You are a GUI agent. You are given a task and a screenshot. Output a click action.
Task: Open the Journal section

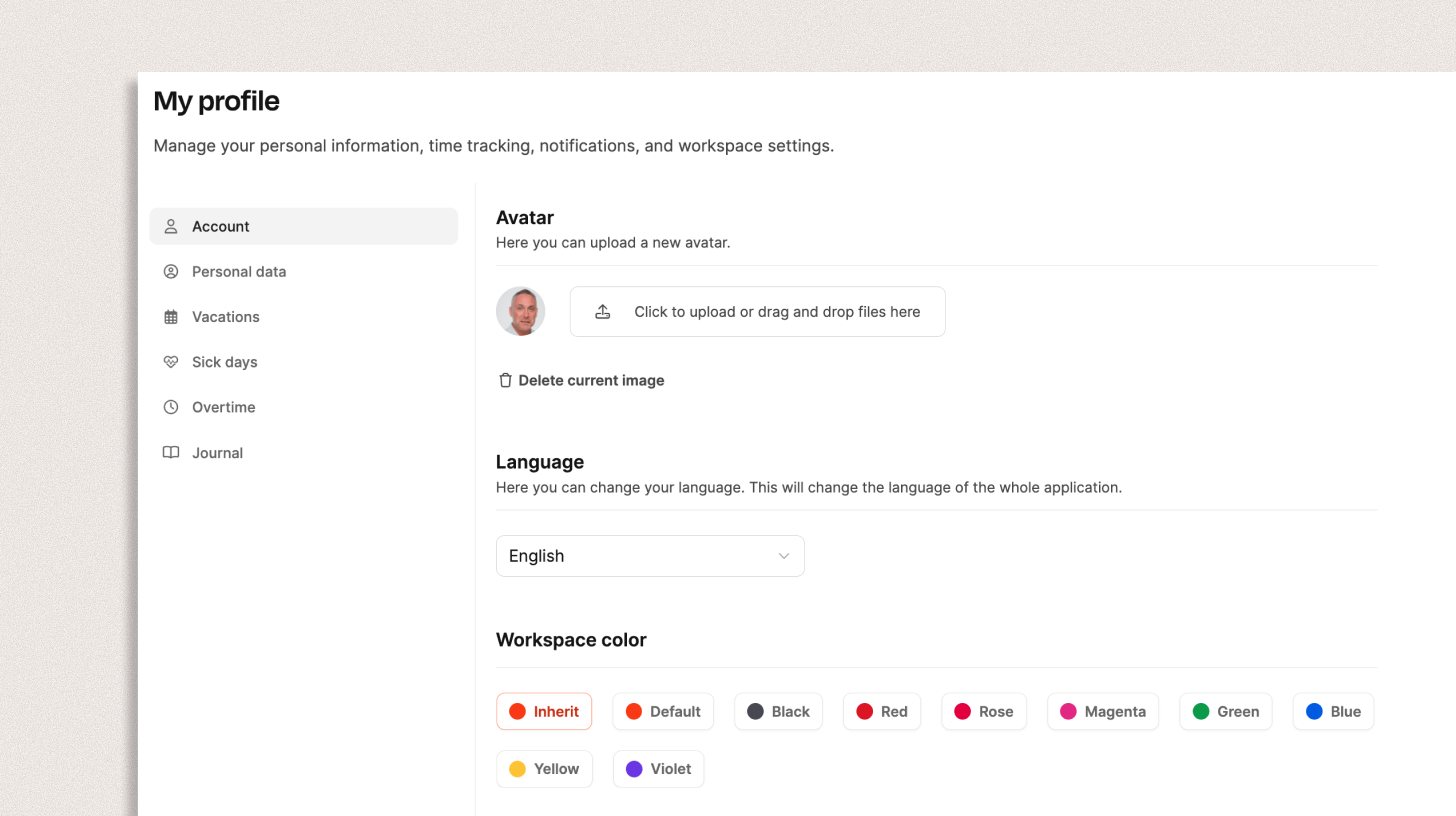[304, 453]
